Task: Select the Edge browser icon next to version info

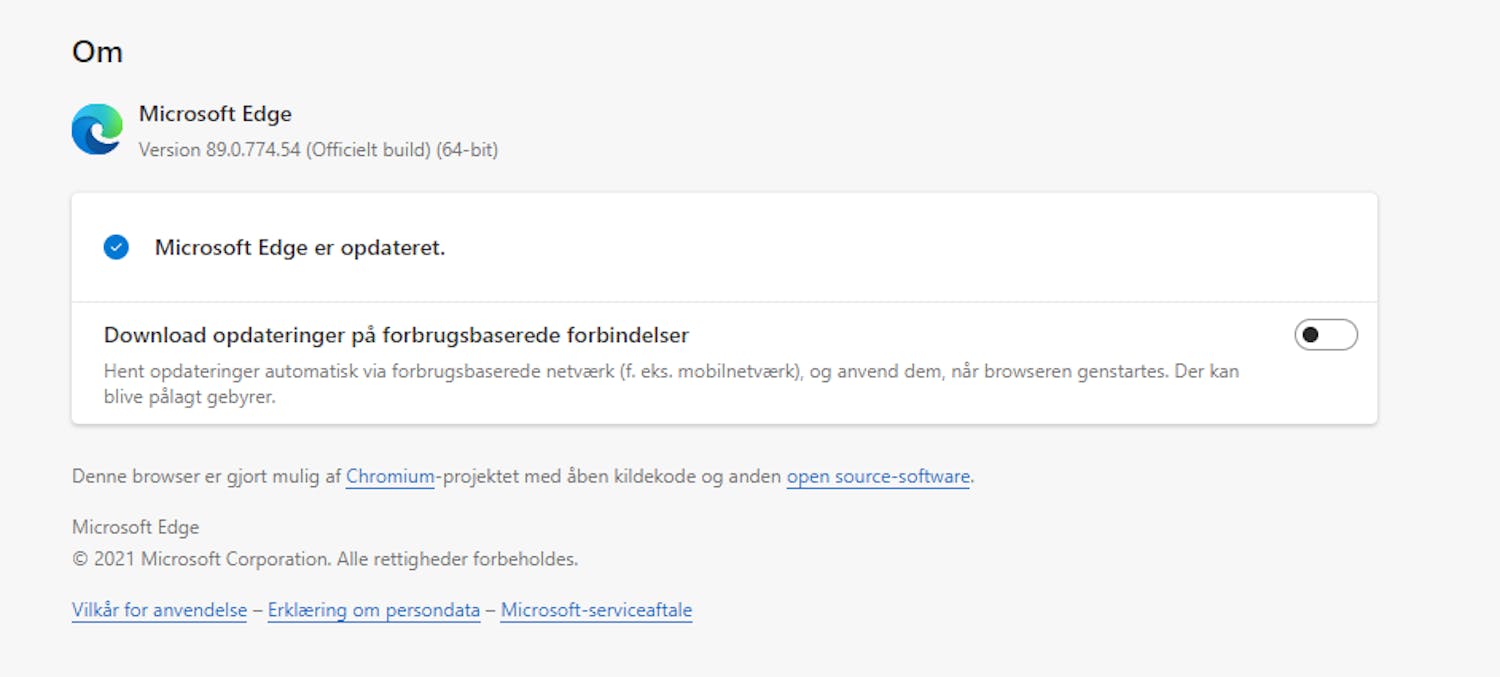Action: (x=95, y=129)
